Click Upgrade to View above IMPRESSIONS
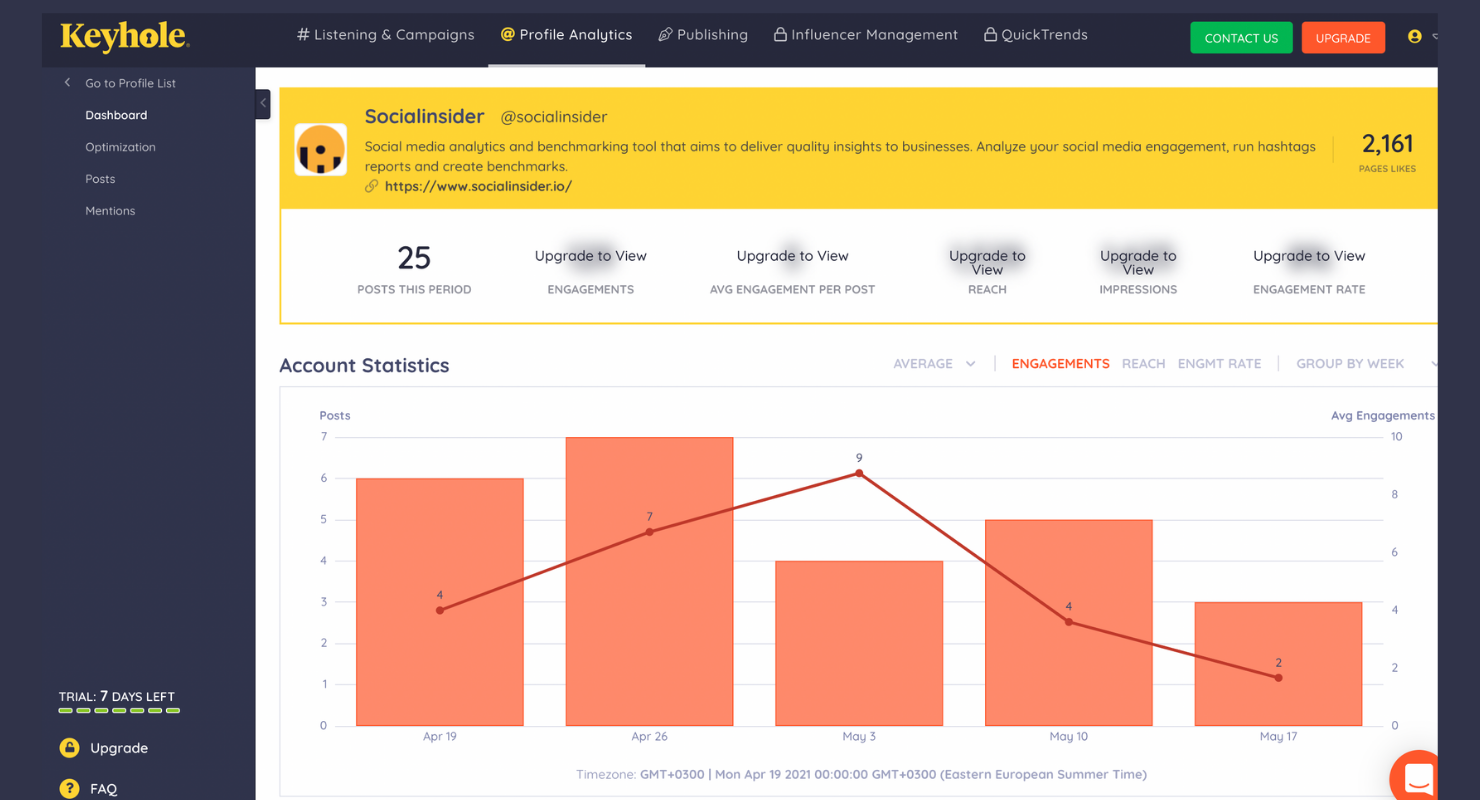This screenshot has height=800, width=1480. (1138, 262)
